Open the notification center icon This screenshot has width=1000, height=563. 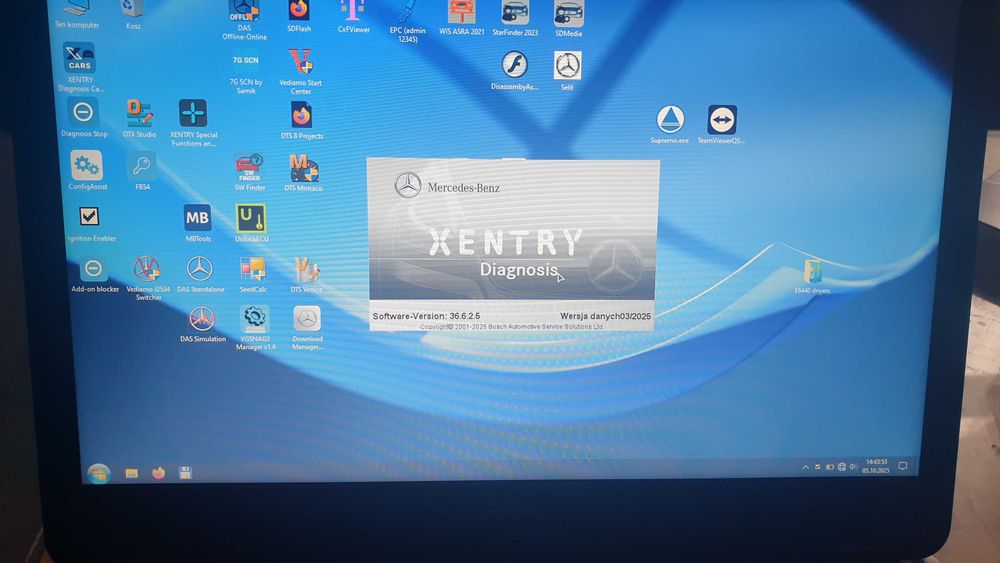[x=902, y=466]
